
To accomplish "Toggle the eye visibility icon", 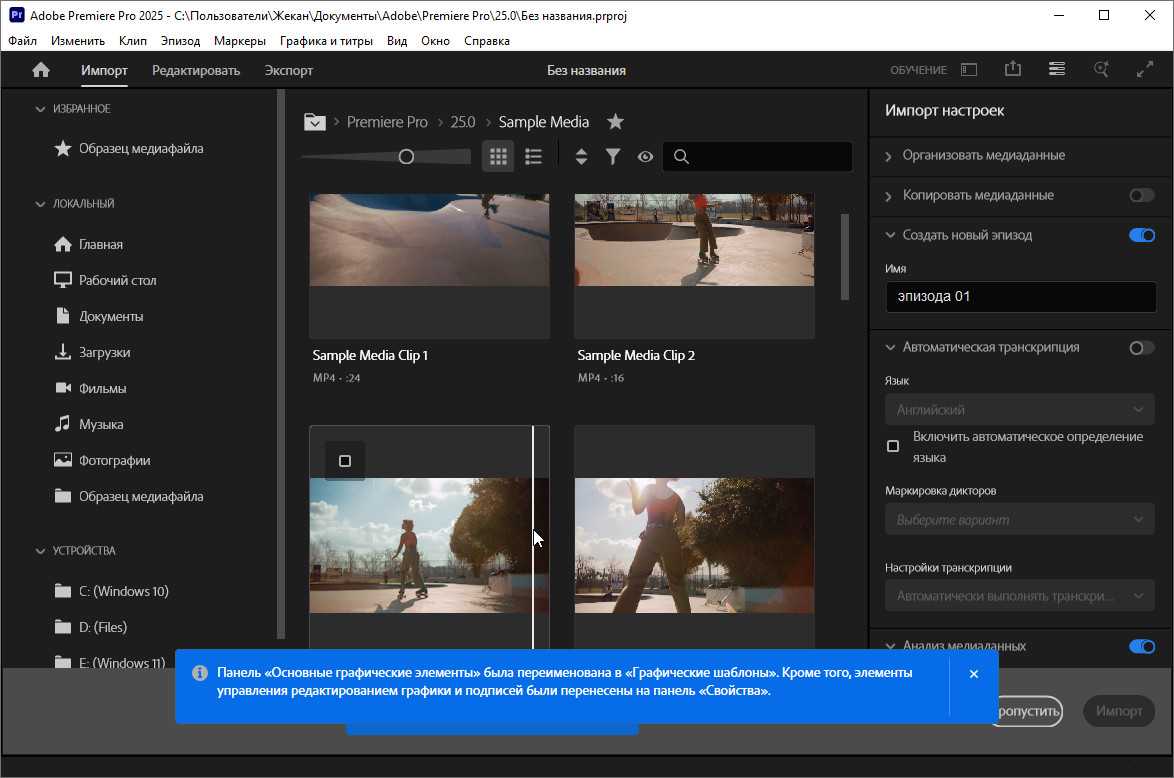I will point(645,156).
